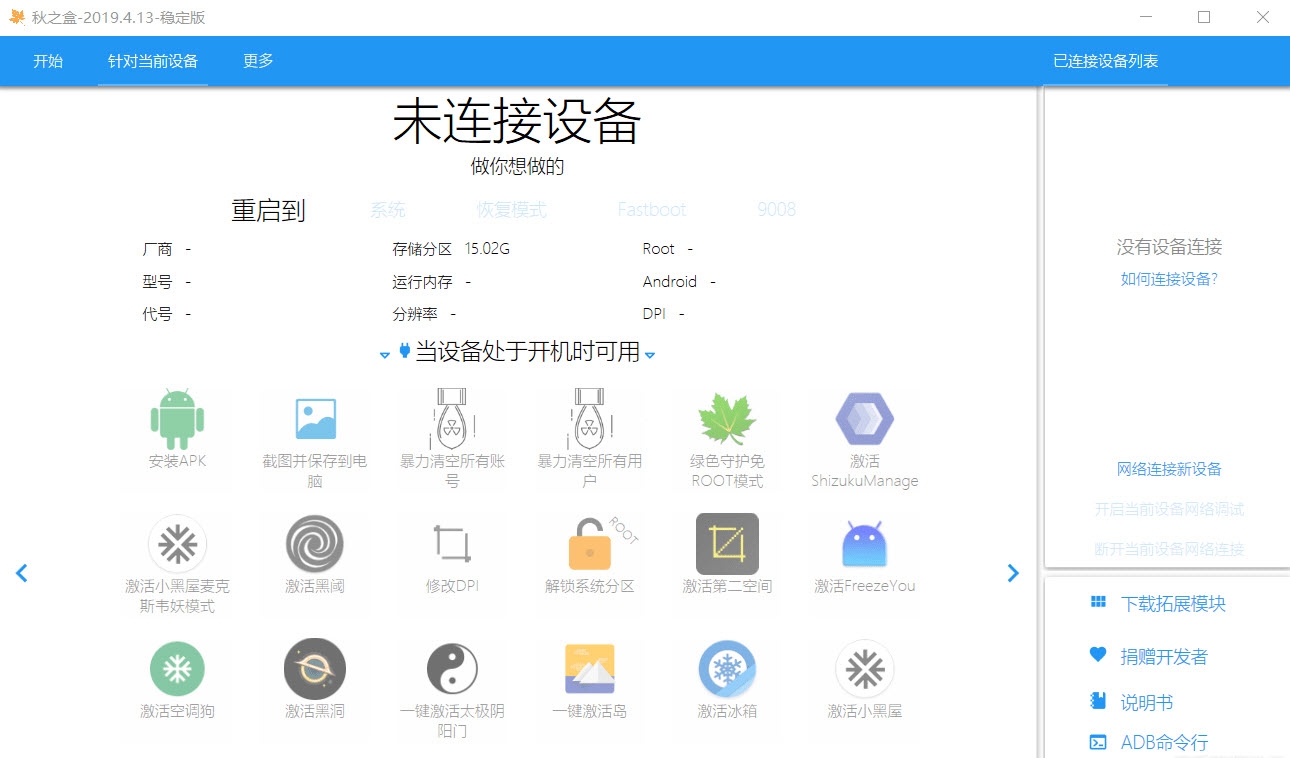
Task: Select 激活冰箱 snowflake tool
Action: [727, 683]
